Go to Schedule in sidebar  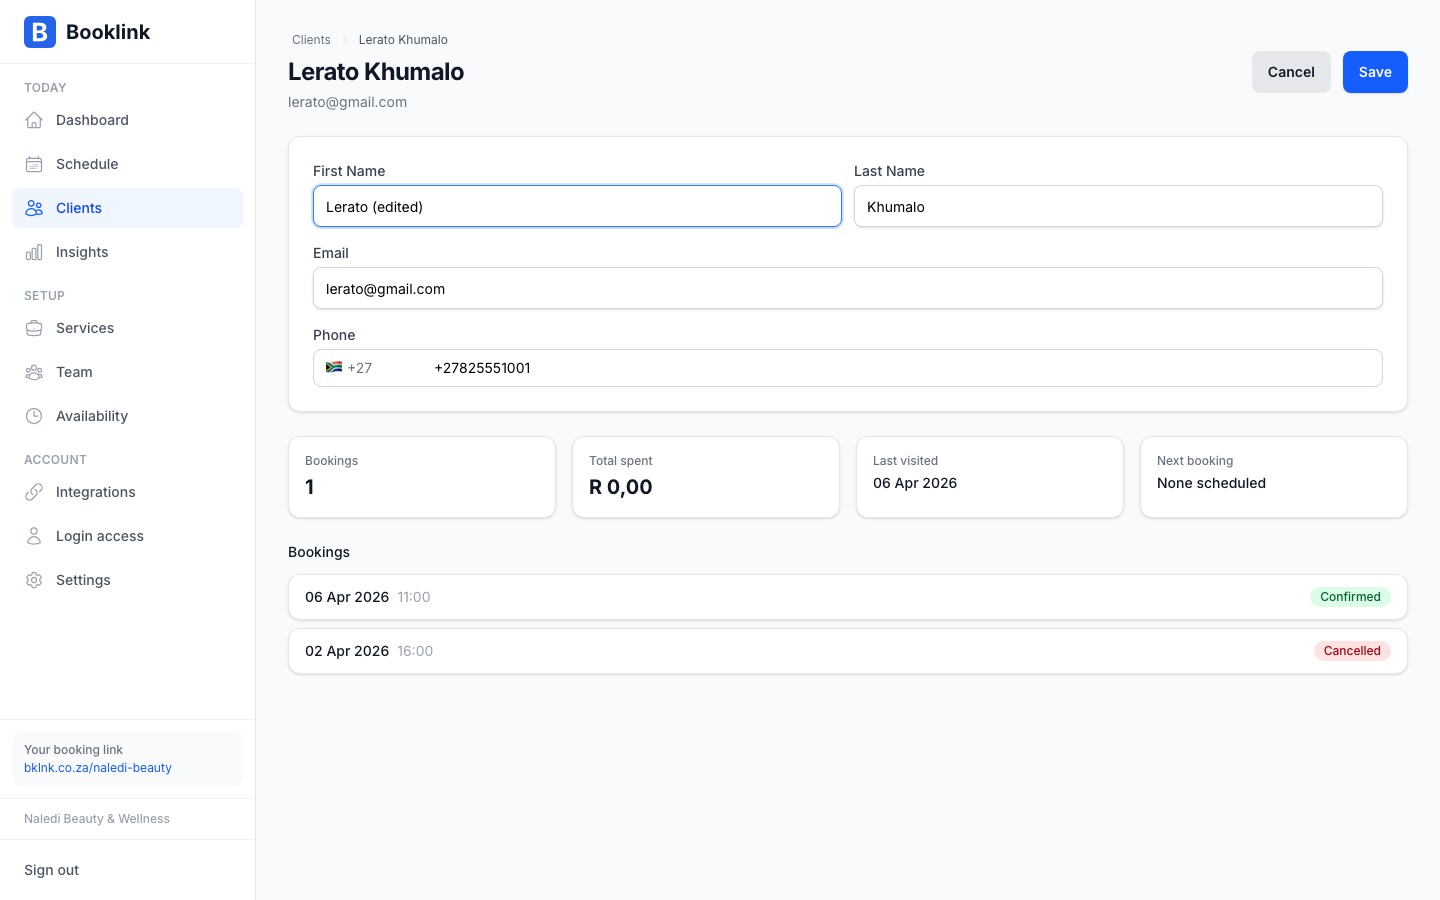127,164
